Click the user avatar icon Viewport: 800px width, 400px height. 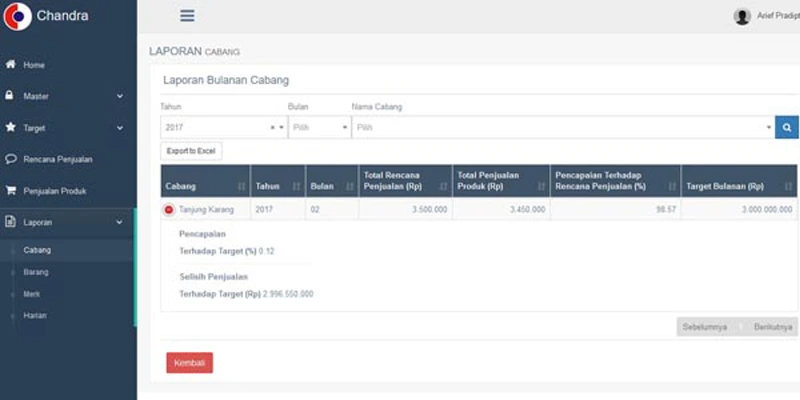[742, 16]
